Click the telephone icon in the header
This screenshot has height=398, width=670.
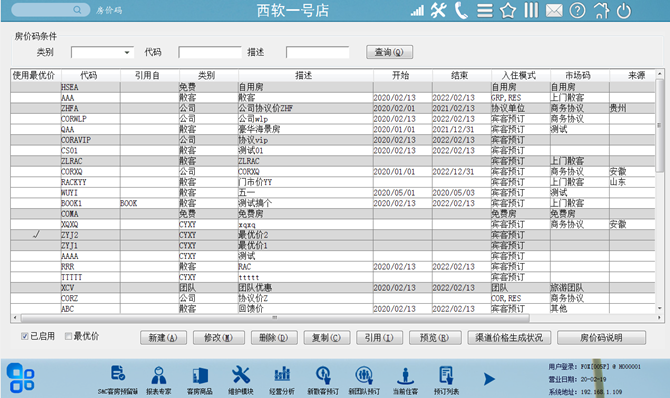(461, 11)
